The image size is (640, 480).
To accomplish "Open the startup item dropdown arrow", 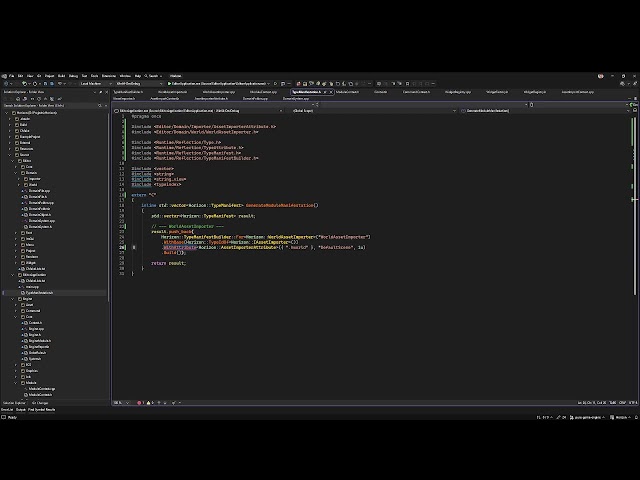I will pos(269,84).
